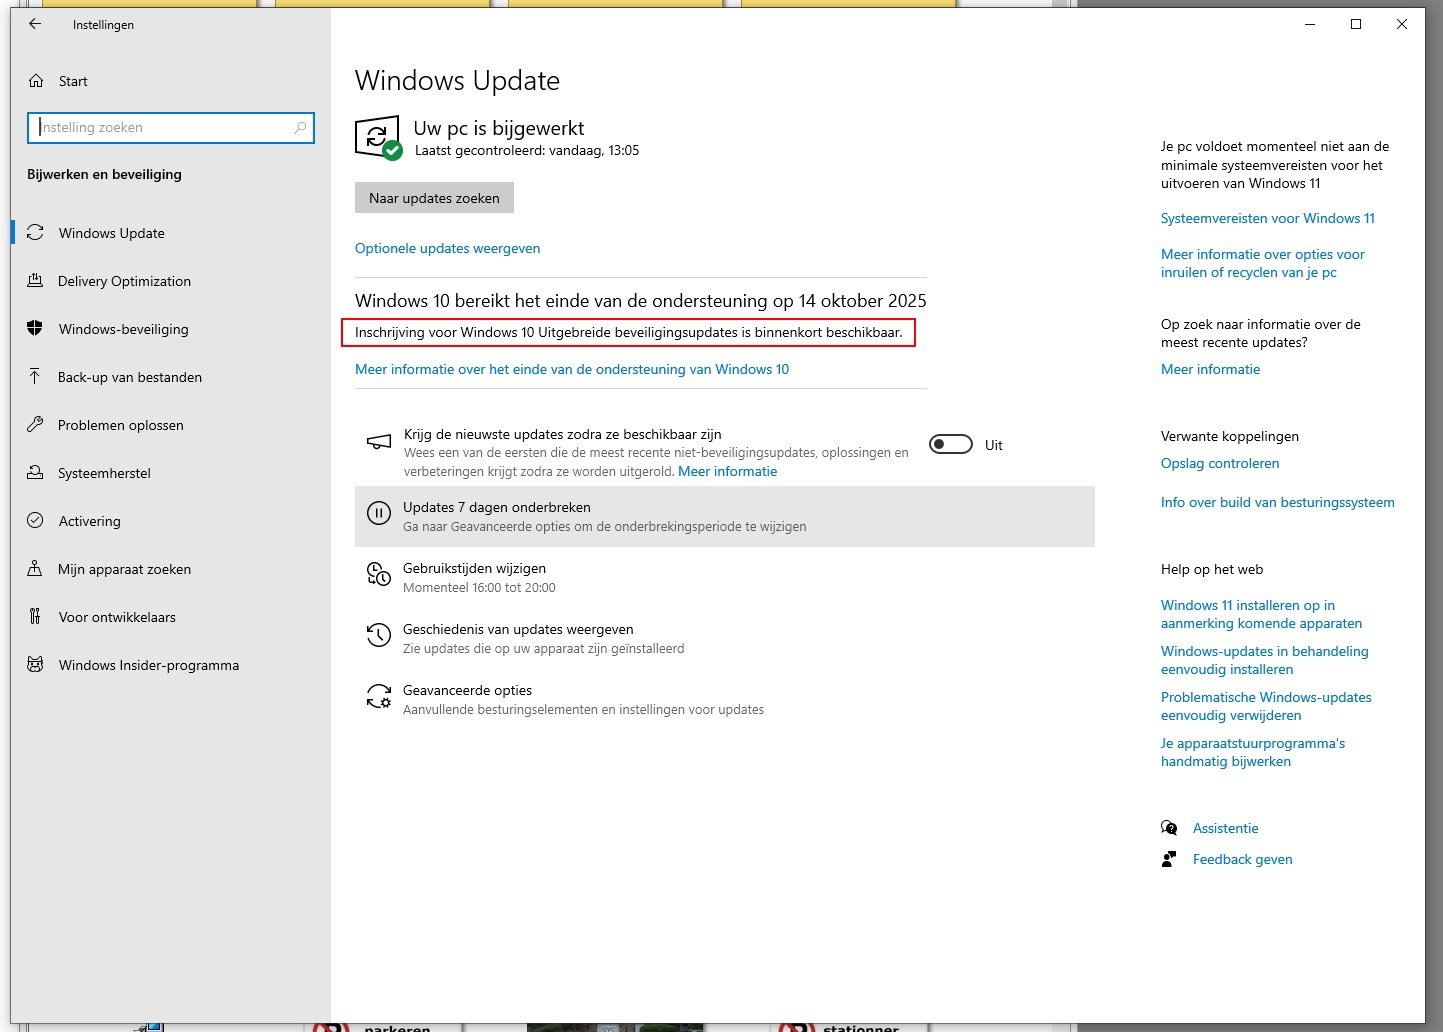Image resolution: width=1443 pixels, height=1032 pixels.
Task: Open Je apparaatstuurprogramma's handmatig bijwerken link
Action: (1253, 752)
